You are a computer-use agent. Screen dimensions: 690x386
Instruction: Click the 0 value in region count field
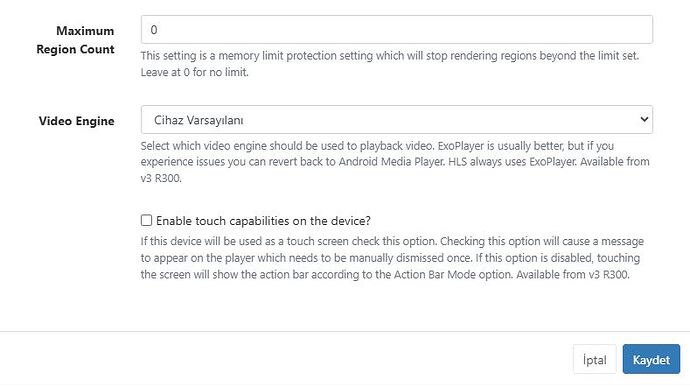coord(154,29)
